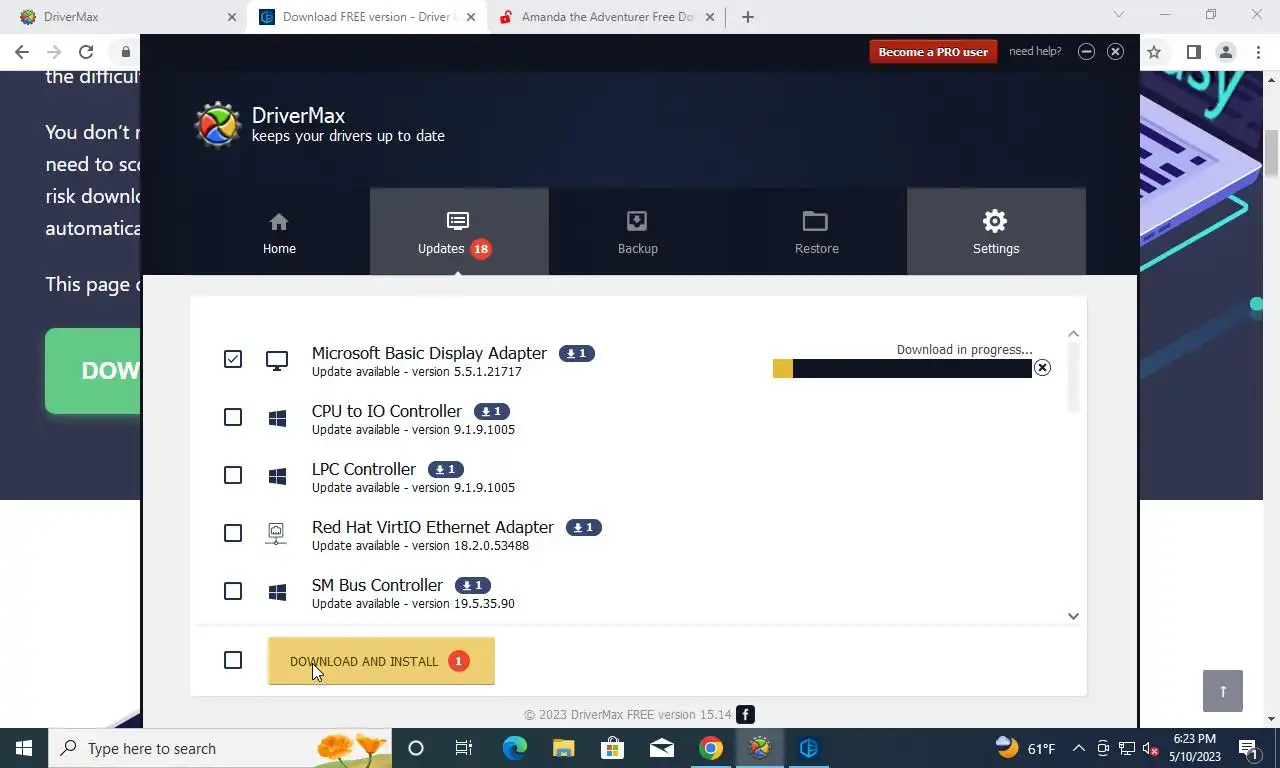Check the CPU to IO Controller checkbox
Viewport: 1280px width, 768px height.
point(233,417)
